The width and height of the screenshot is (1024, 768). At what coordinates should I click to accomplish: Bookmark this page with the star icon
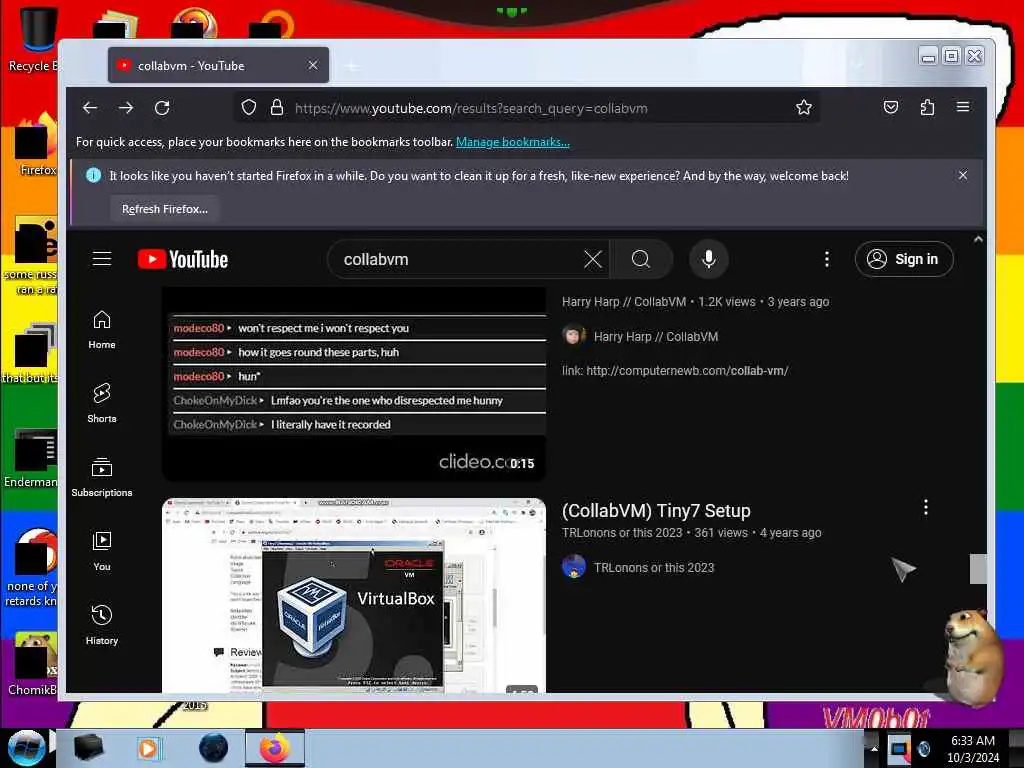(x=804, y=108)
